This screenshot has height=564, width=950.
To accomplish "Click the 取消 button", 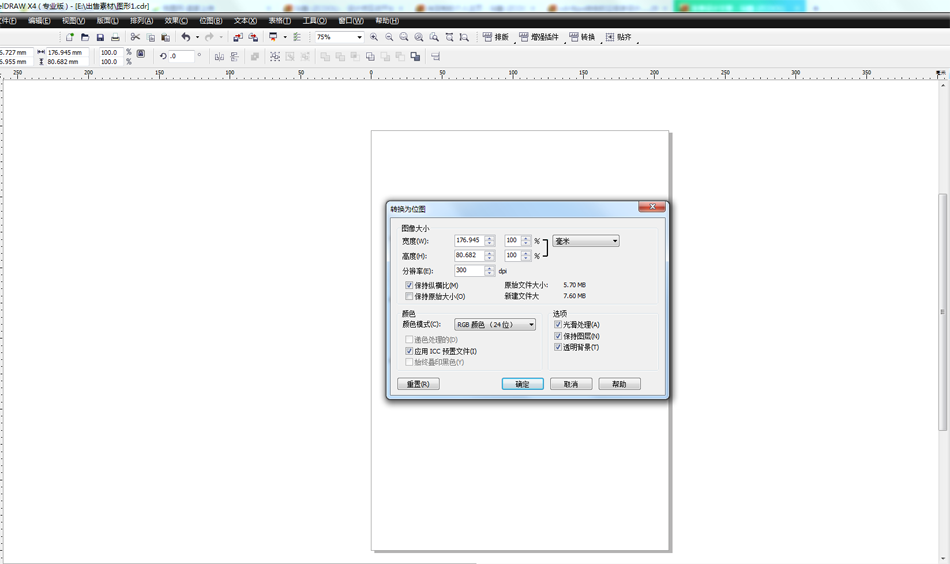I will coord(570,384).
